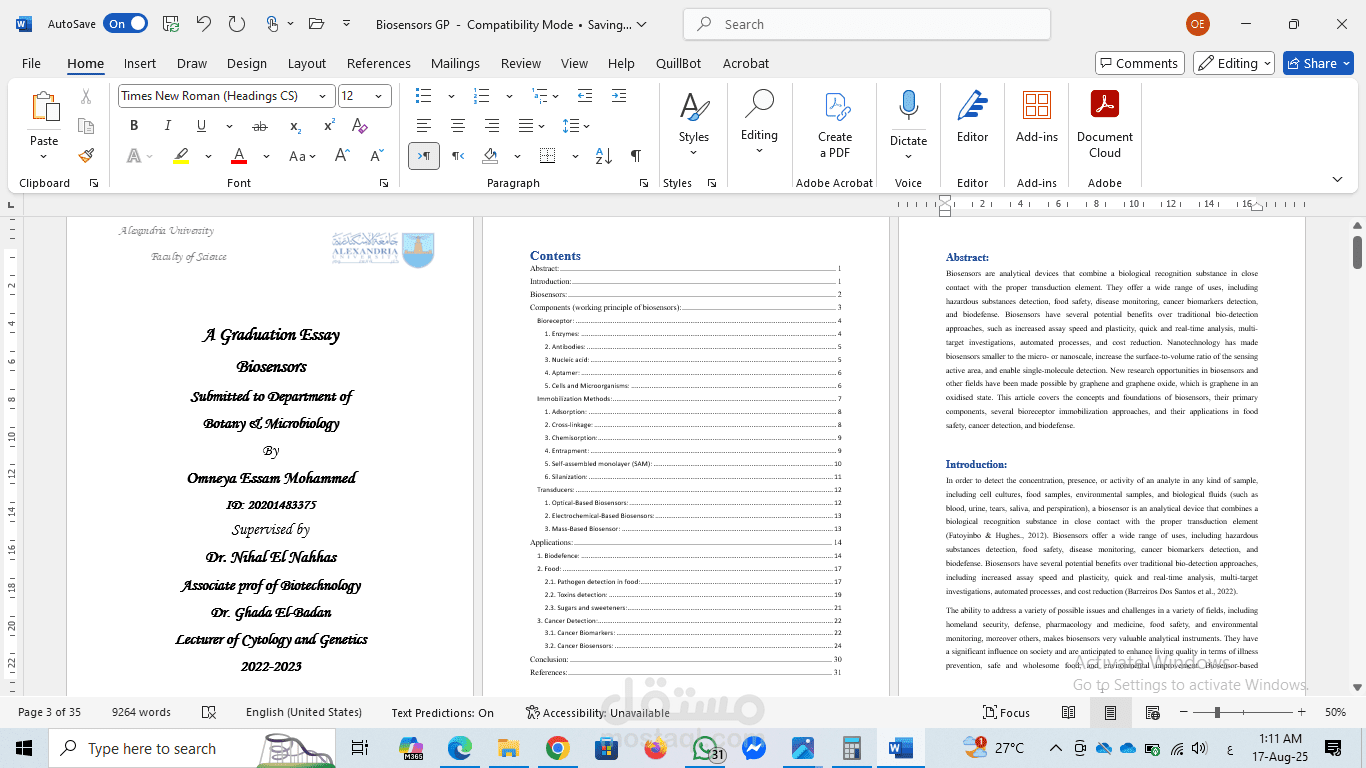Enable Focus mode

1006,713
